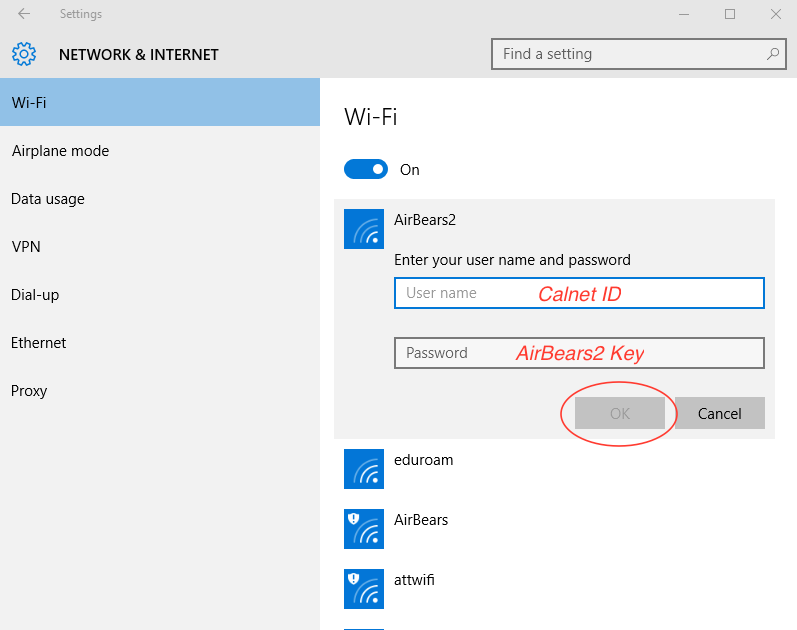Click the eduroam Wi-Fi signal icon

tap(363, 469)
